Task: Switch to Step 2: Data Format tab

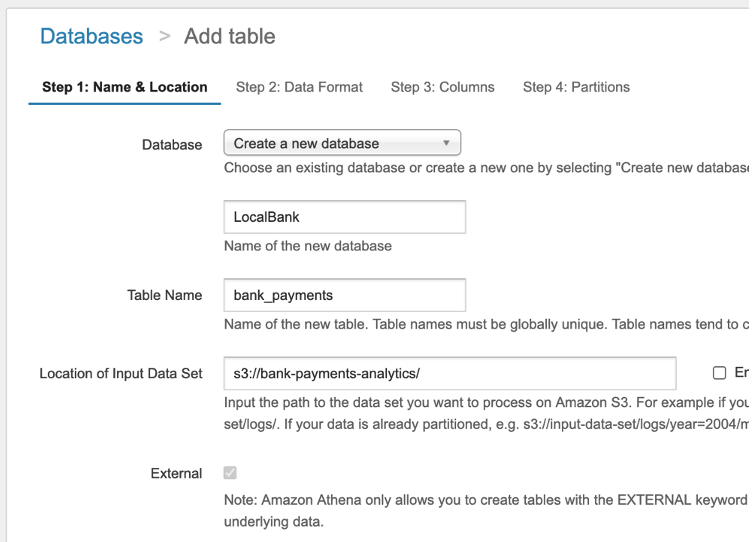Action: tap(299, 87)
